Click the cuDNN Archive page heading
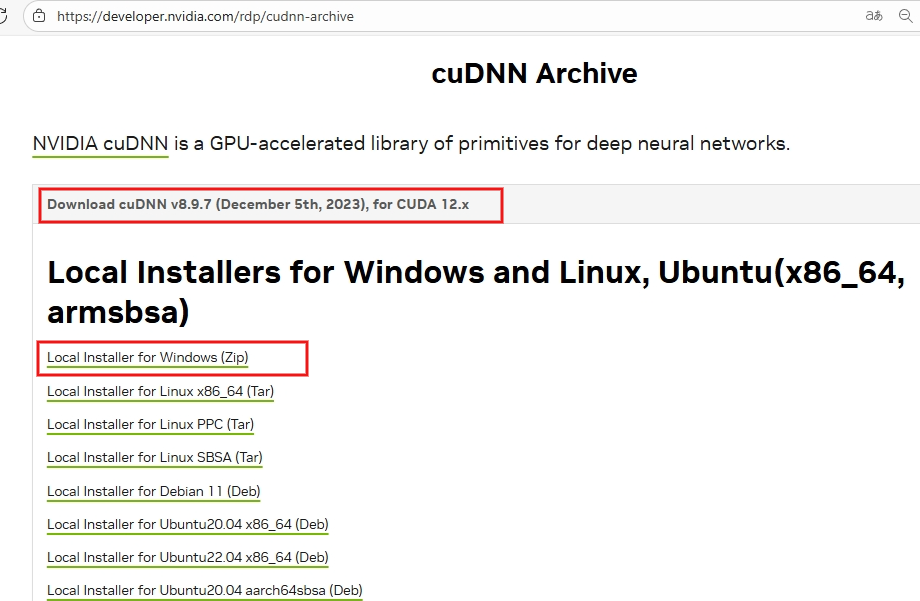 pyautogui.click(x=534, y=73)
